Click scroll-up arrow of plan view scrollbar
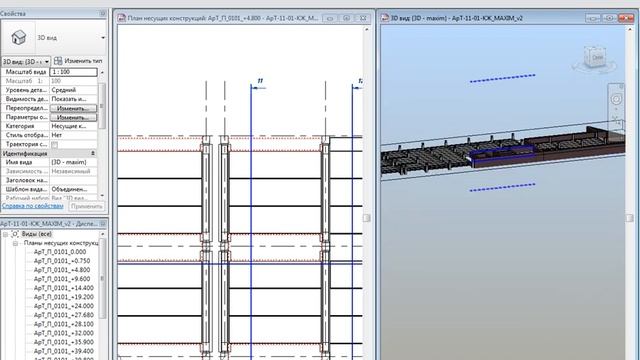640x360 pixels. [367, 29]
